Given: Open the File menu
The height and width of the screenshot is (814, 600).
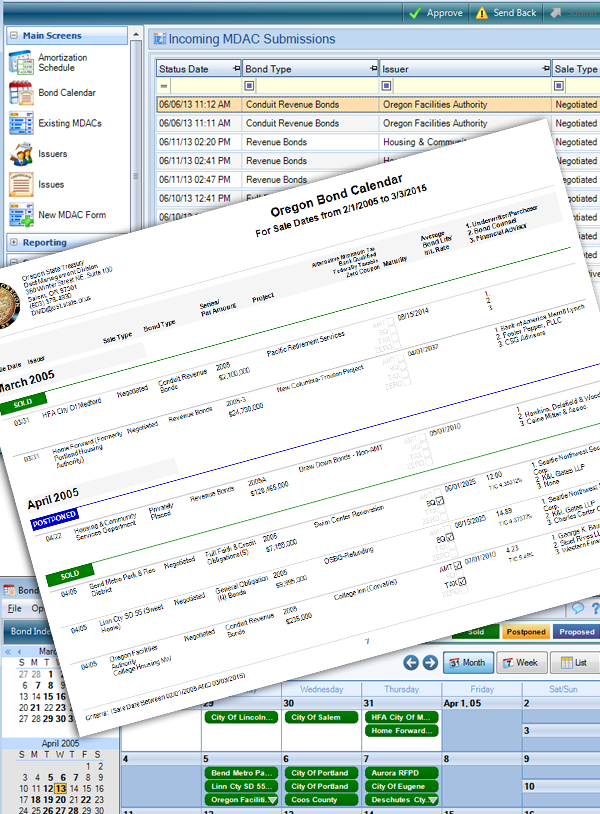Looking at the screenshot, I should coord(15,608).
